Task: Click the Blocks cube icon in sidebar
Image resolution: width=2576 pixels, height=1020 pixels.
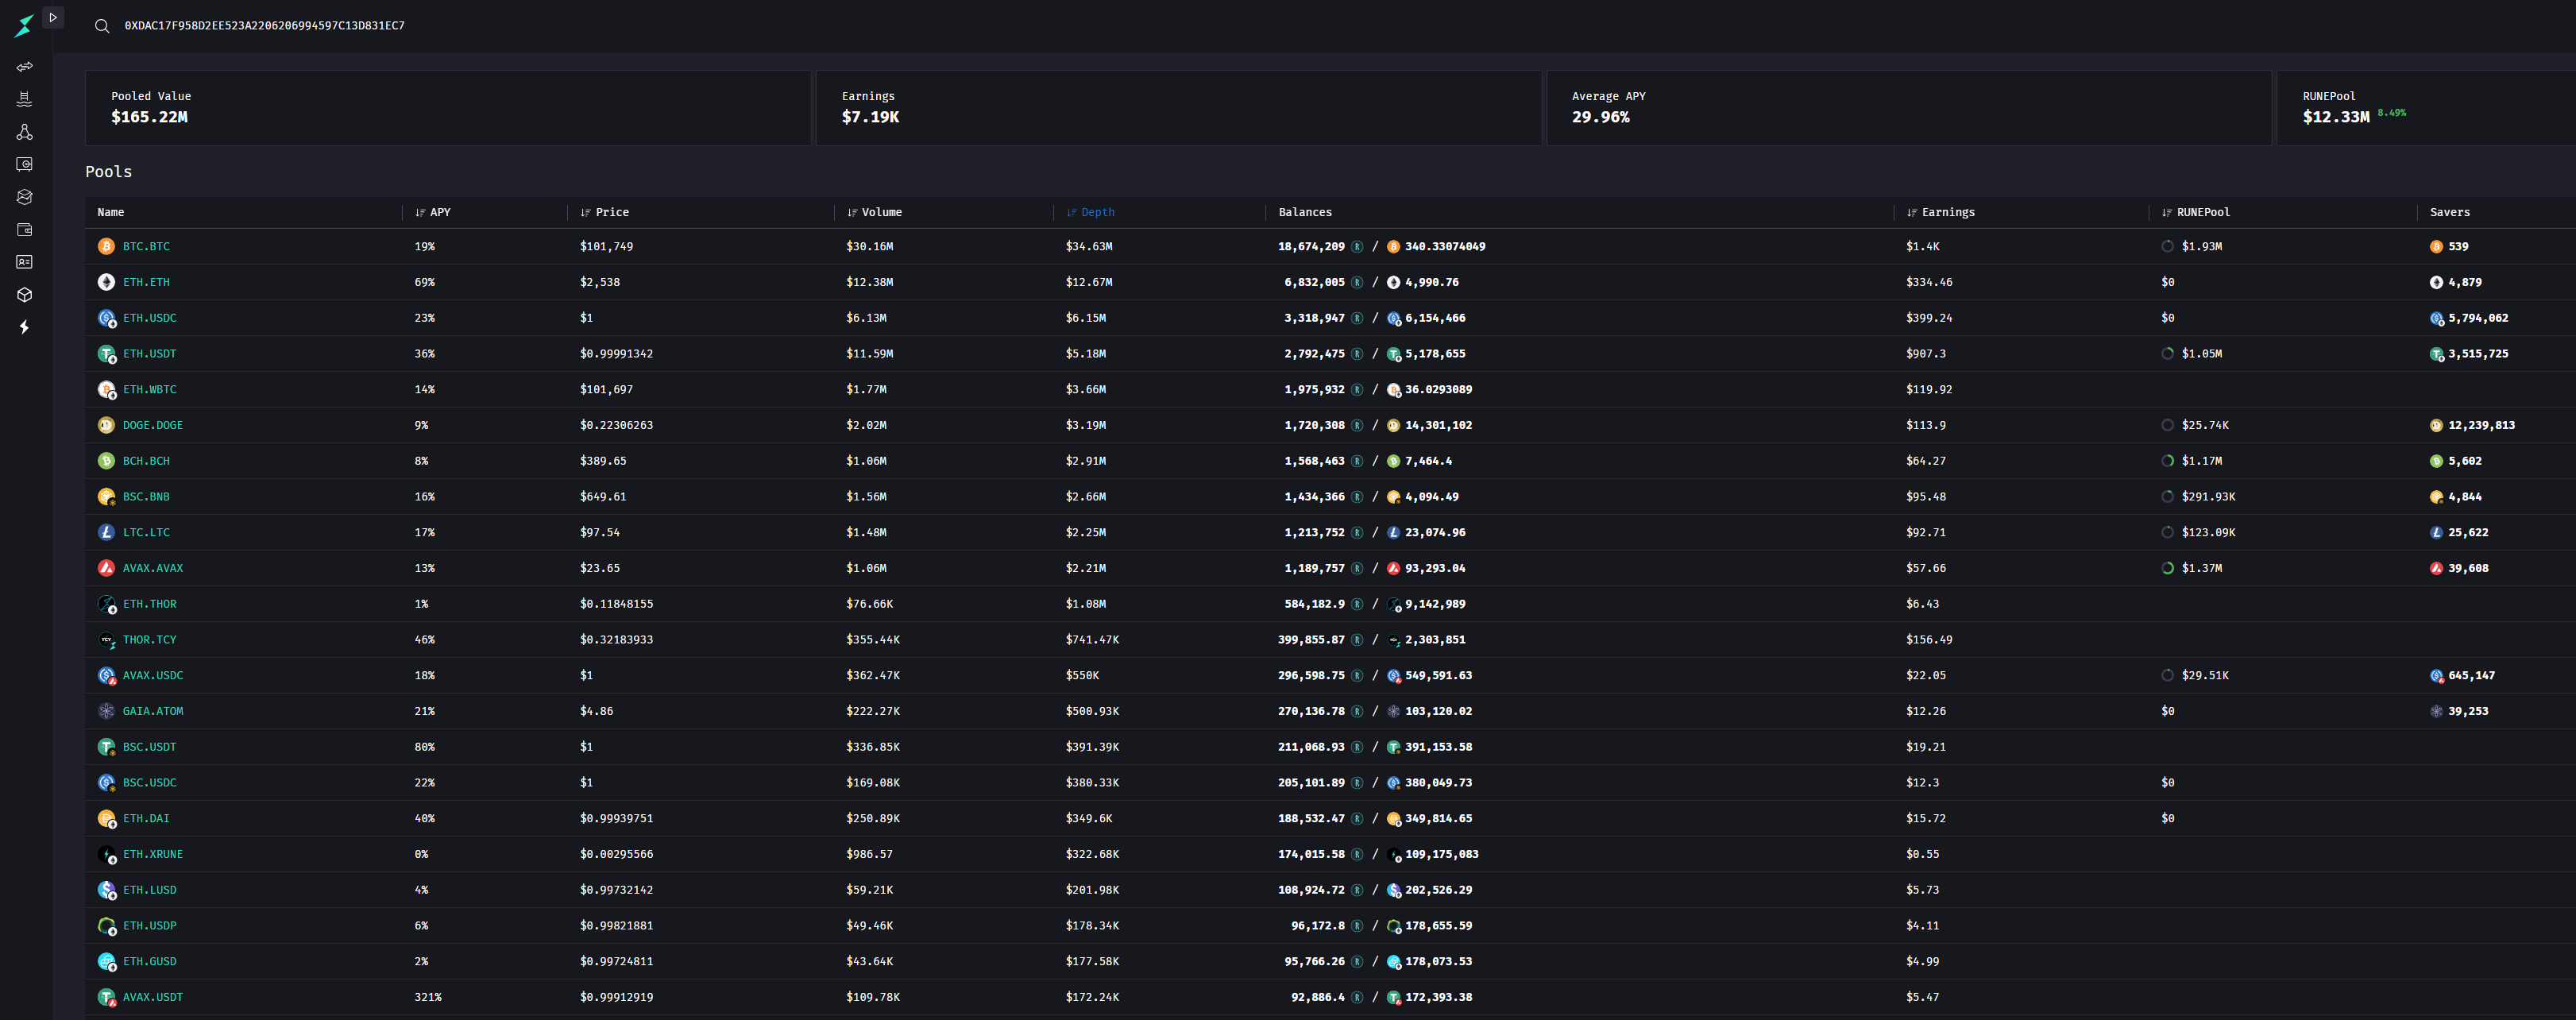Action: (x=24, y=295)
